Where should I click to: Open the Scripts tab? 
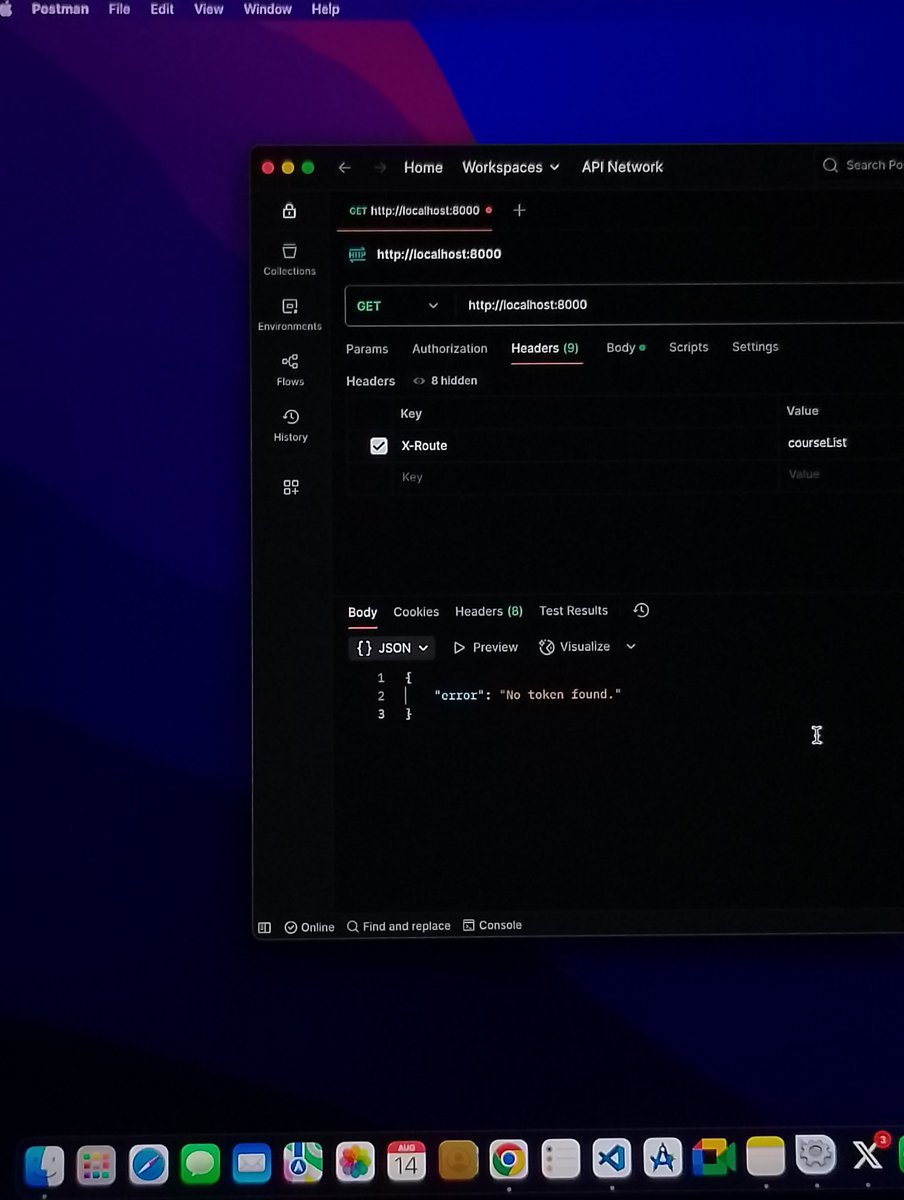pyautogui.click(x=688, y=347)
